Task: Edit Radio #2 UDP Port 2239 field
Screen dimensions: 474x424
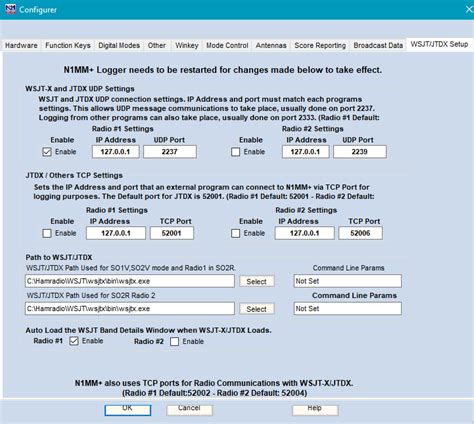Action: tap(360, 152)
